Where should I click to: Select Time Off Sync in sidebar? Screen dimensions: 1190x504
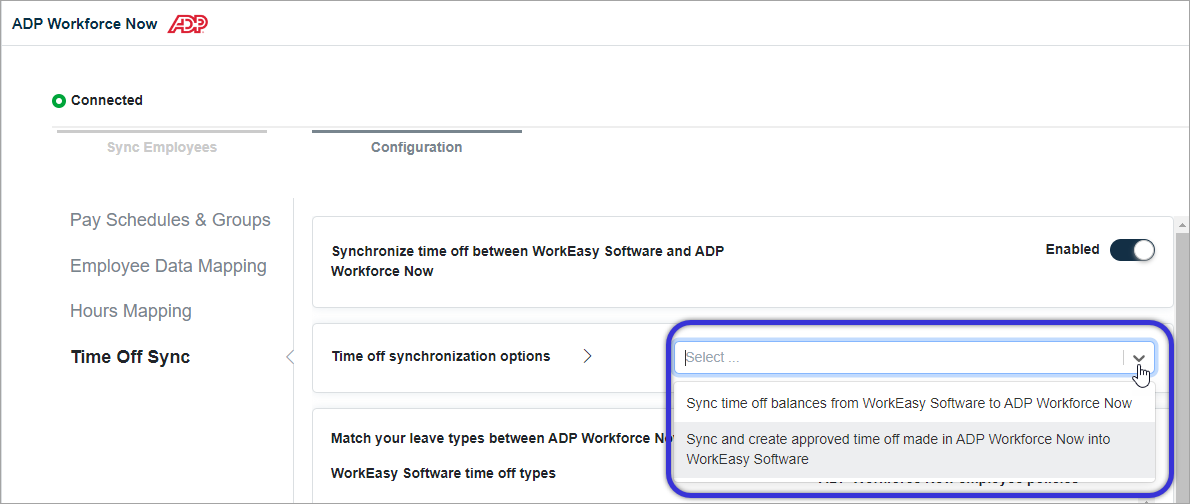point(130,357)
